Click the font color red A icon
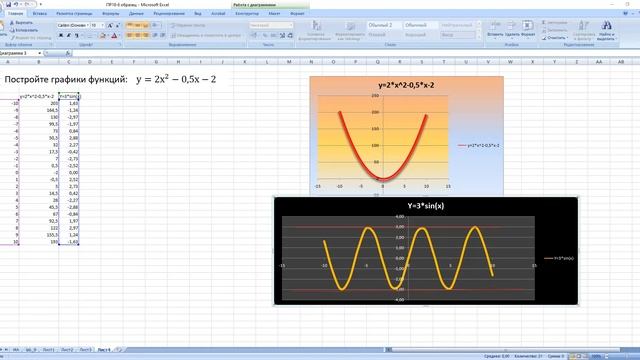 pyautogui.click(x=114, y=36)
